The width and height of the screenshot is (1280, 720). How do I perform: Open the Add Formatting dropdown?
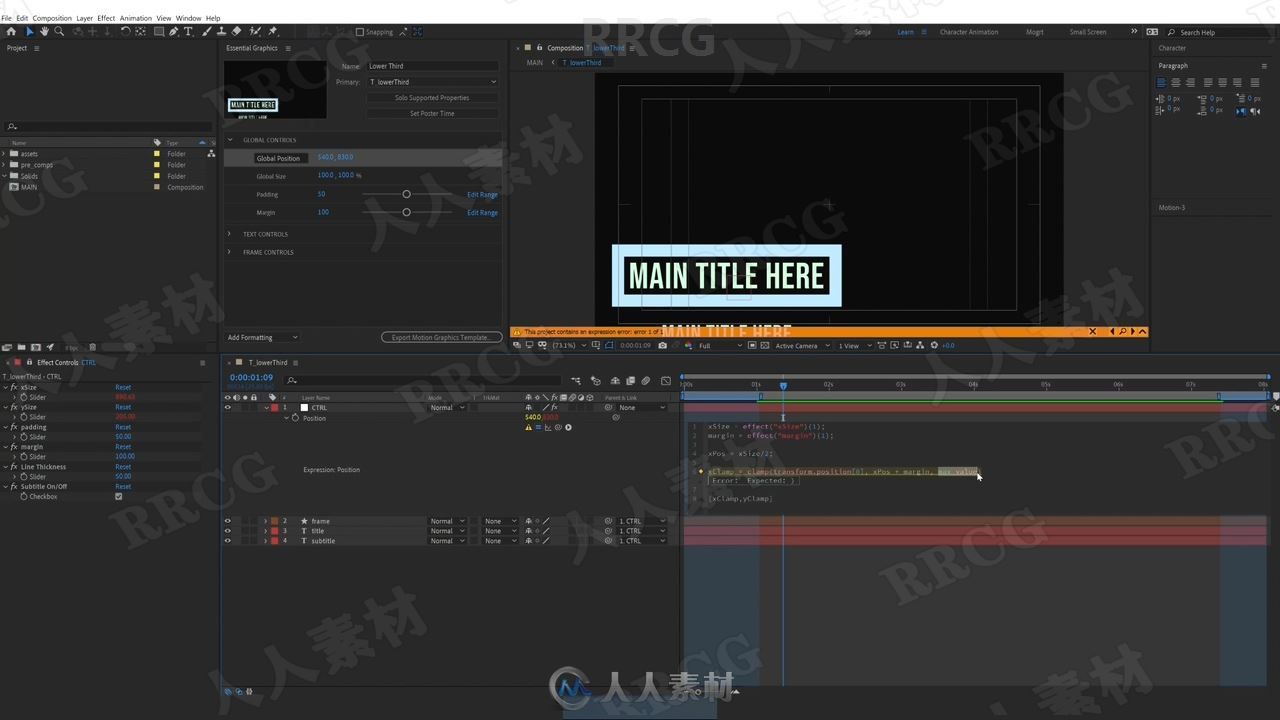262,338
